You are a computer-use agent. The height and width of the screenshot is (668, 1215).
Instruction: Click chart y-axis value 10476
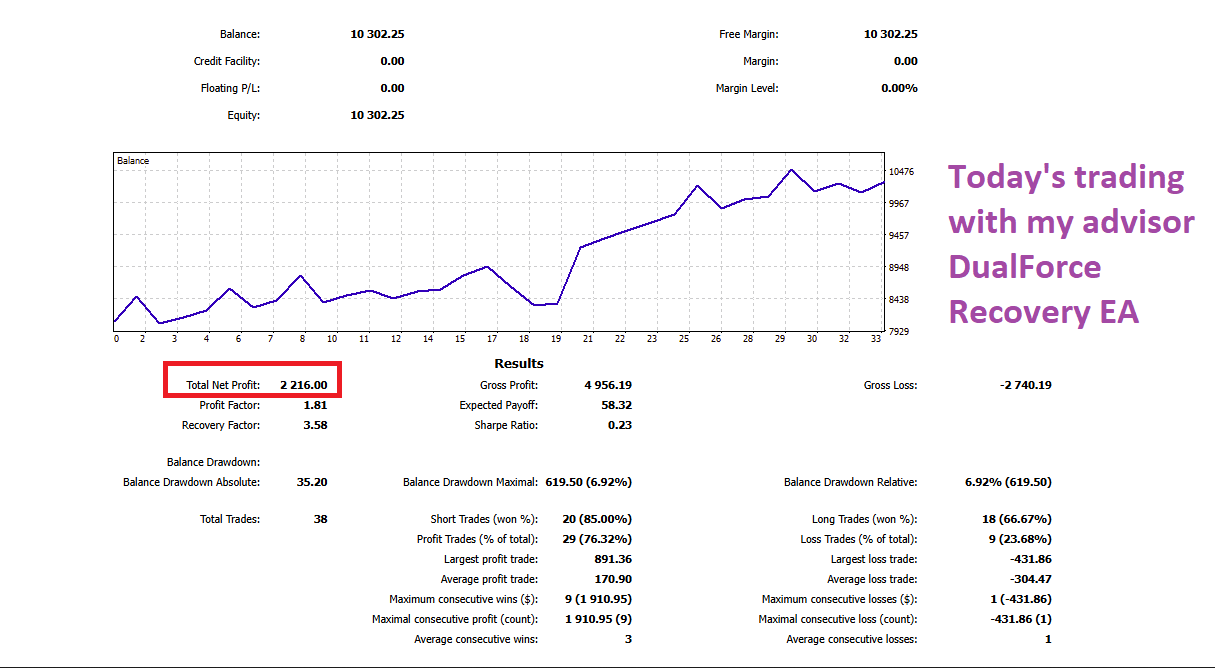[x=903, y=172]
